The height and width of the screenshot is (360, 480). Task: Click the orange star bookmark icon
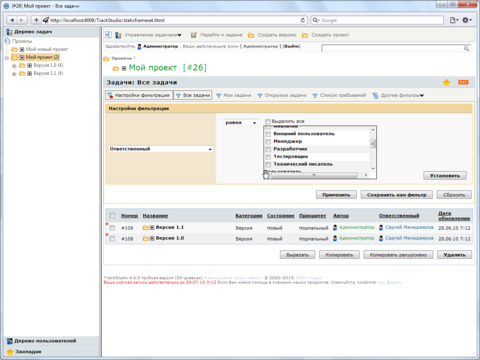(x=447, y=82)
